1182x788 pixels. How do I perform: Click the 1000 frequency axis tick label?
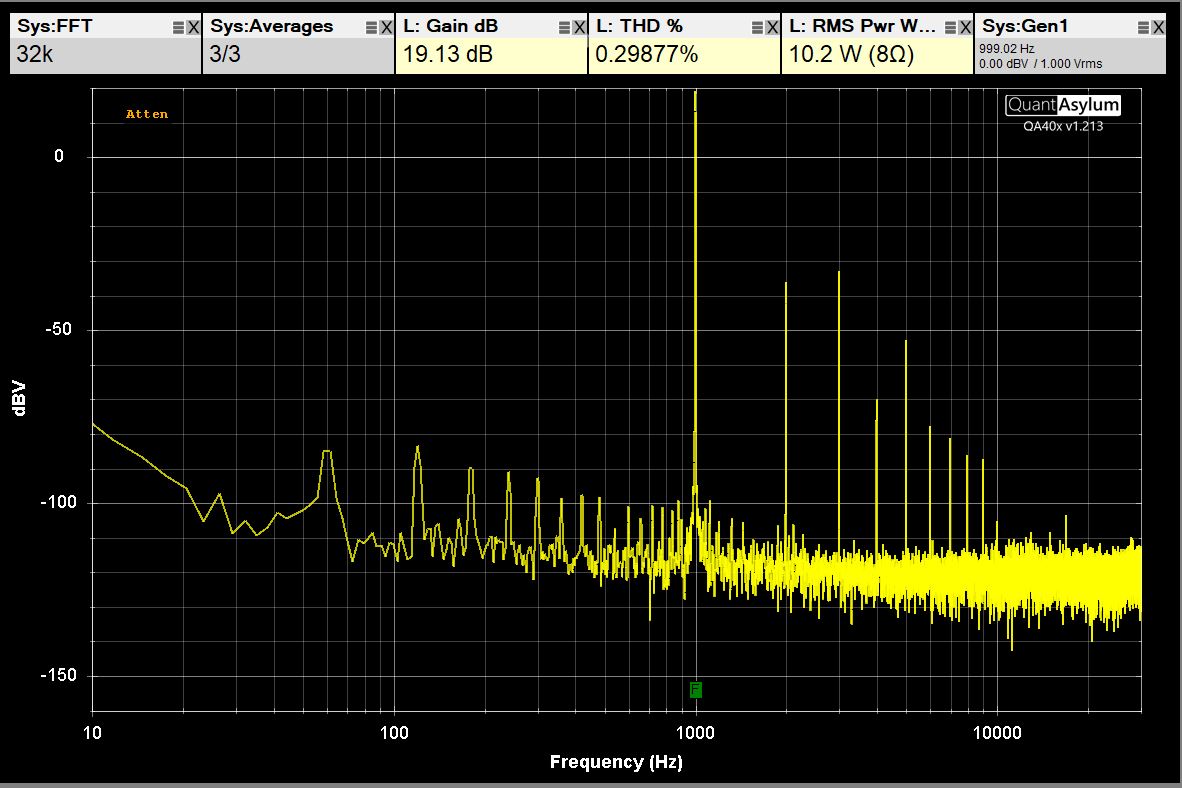pyautogui.click(x=695, y=733)
